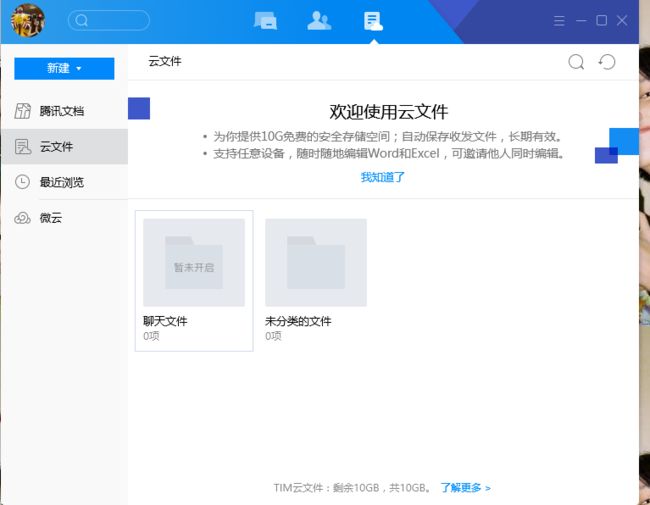Select 腾讯文档 in the sidebar

pos(65,111)
